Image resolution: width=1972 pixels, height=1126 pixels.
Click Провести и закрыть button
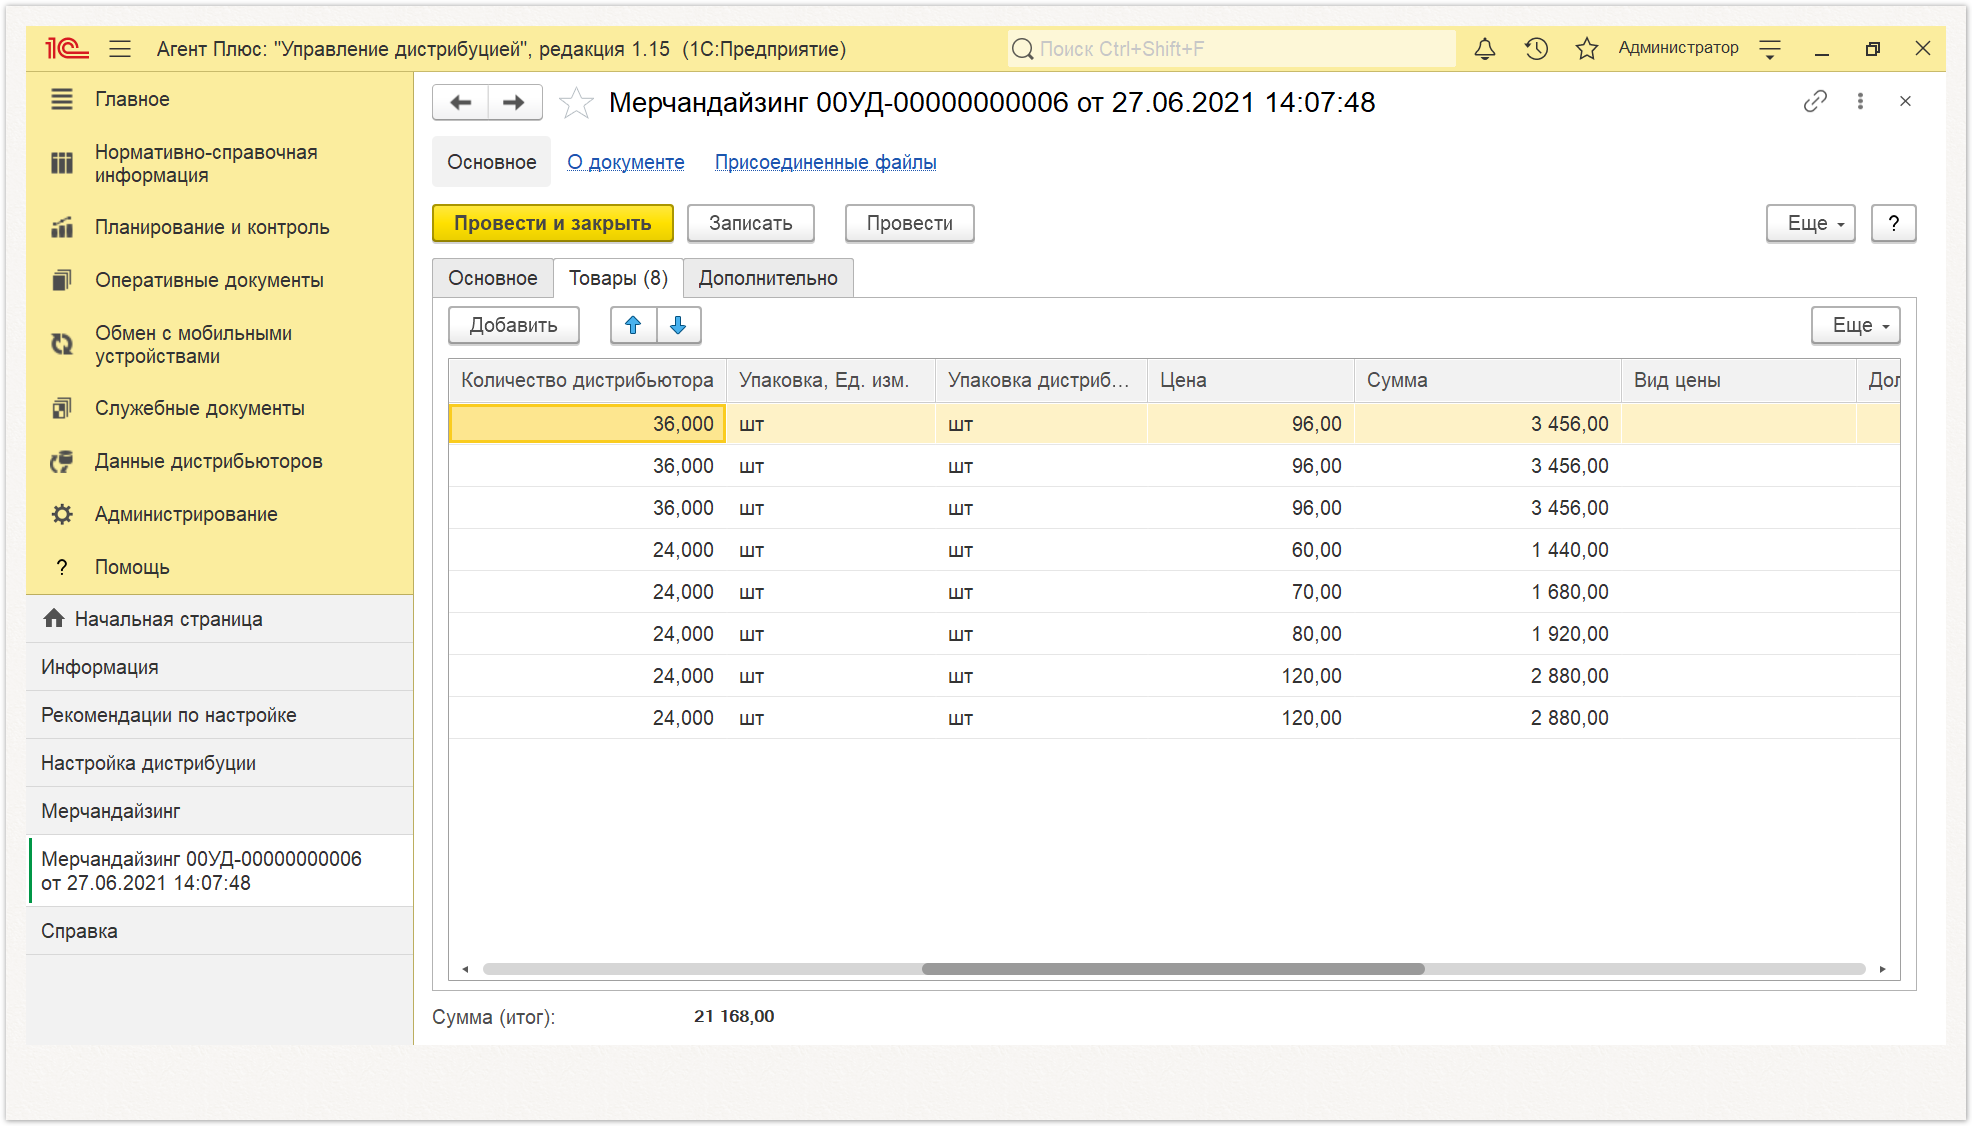click(x=552, y=223)
